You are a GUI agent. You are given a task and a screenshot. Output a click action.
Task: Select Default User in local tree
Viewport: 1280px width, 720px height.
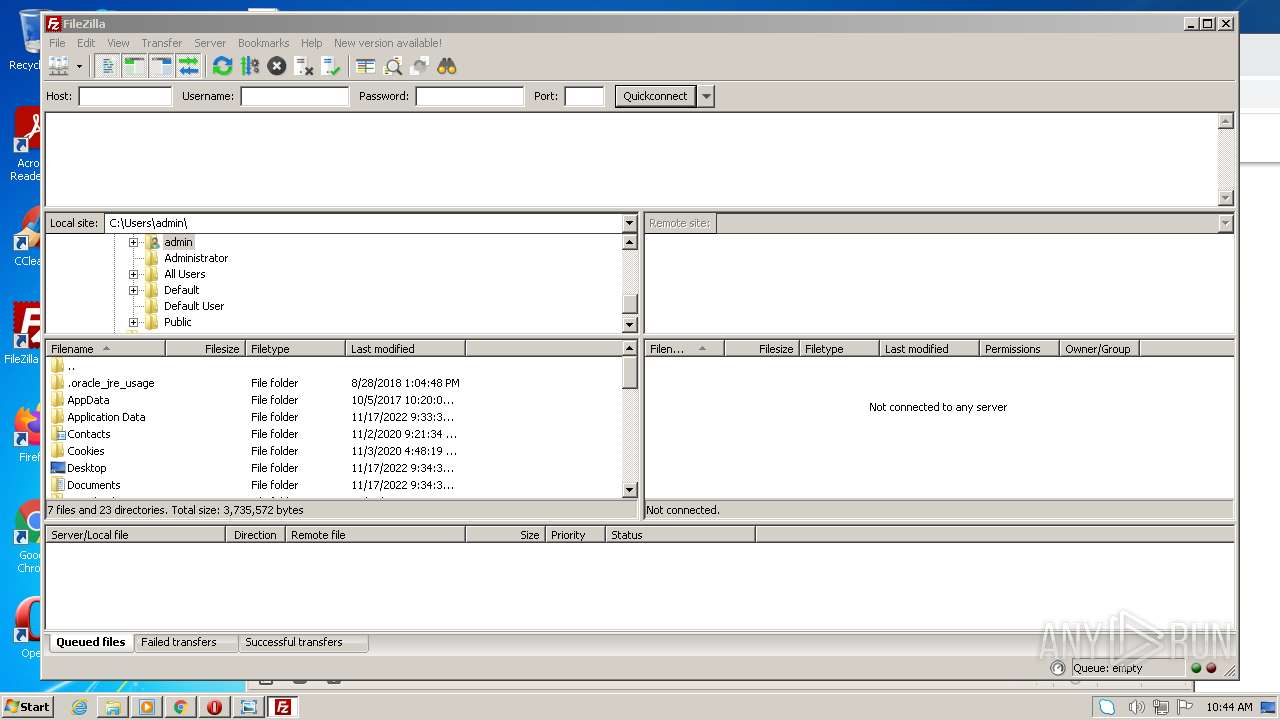[x=194, y=306]
